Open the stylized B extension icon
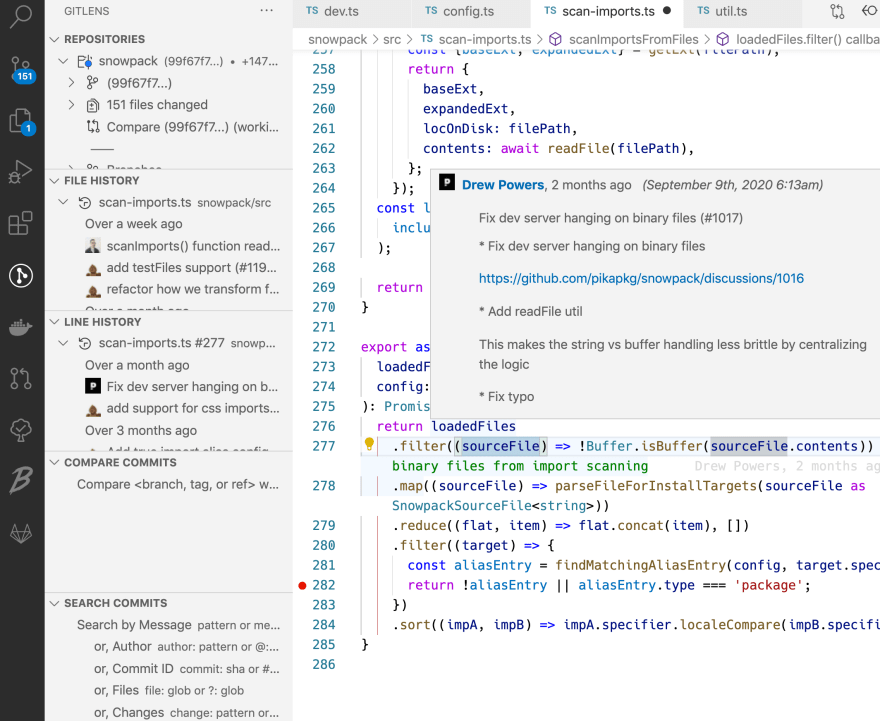The width and height of the screenshot is (880, 721). 21,481
